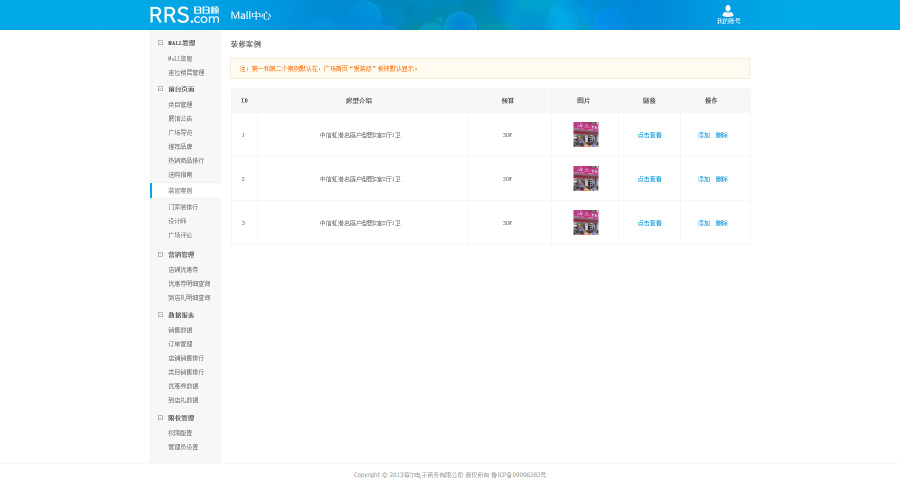Screen dimensions: 900x498
Task: Open 优惠券数据 in the sidebar
Action: click(183, 386)
